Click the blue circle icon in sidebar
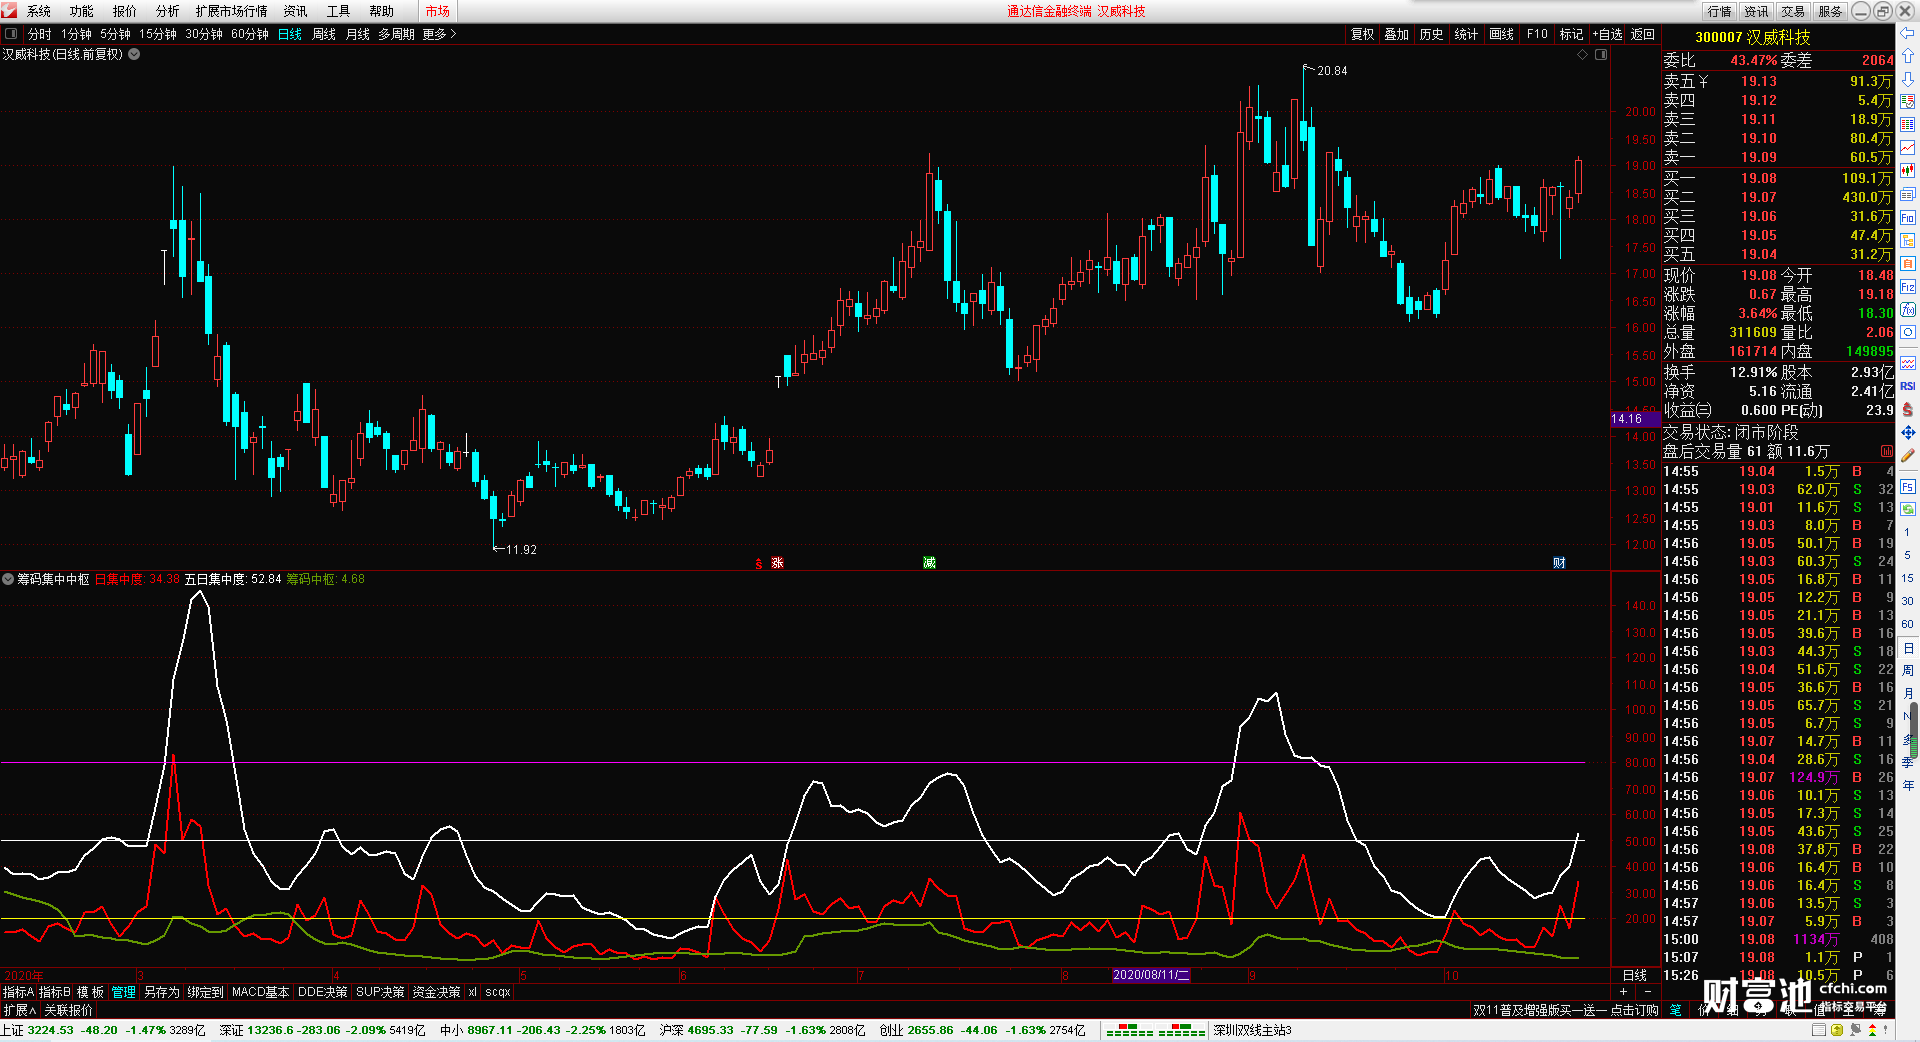Screen dimensions: 1920x1042 click(x=1908, y=333)
